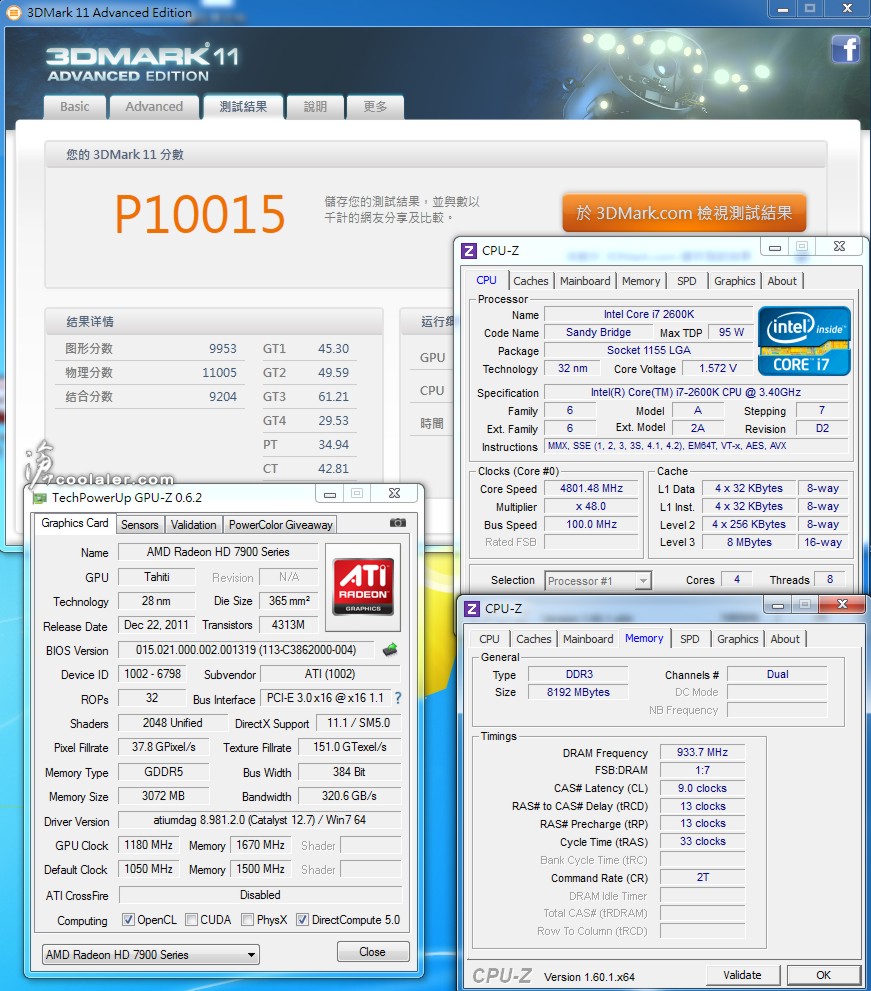Screen dimensions: 871x991
Task: Open the AMD Radeon HD 7900 Series dropdown
Action: pyautogui.click(x=151, y=954)
